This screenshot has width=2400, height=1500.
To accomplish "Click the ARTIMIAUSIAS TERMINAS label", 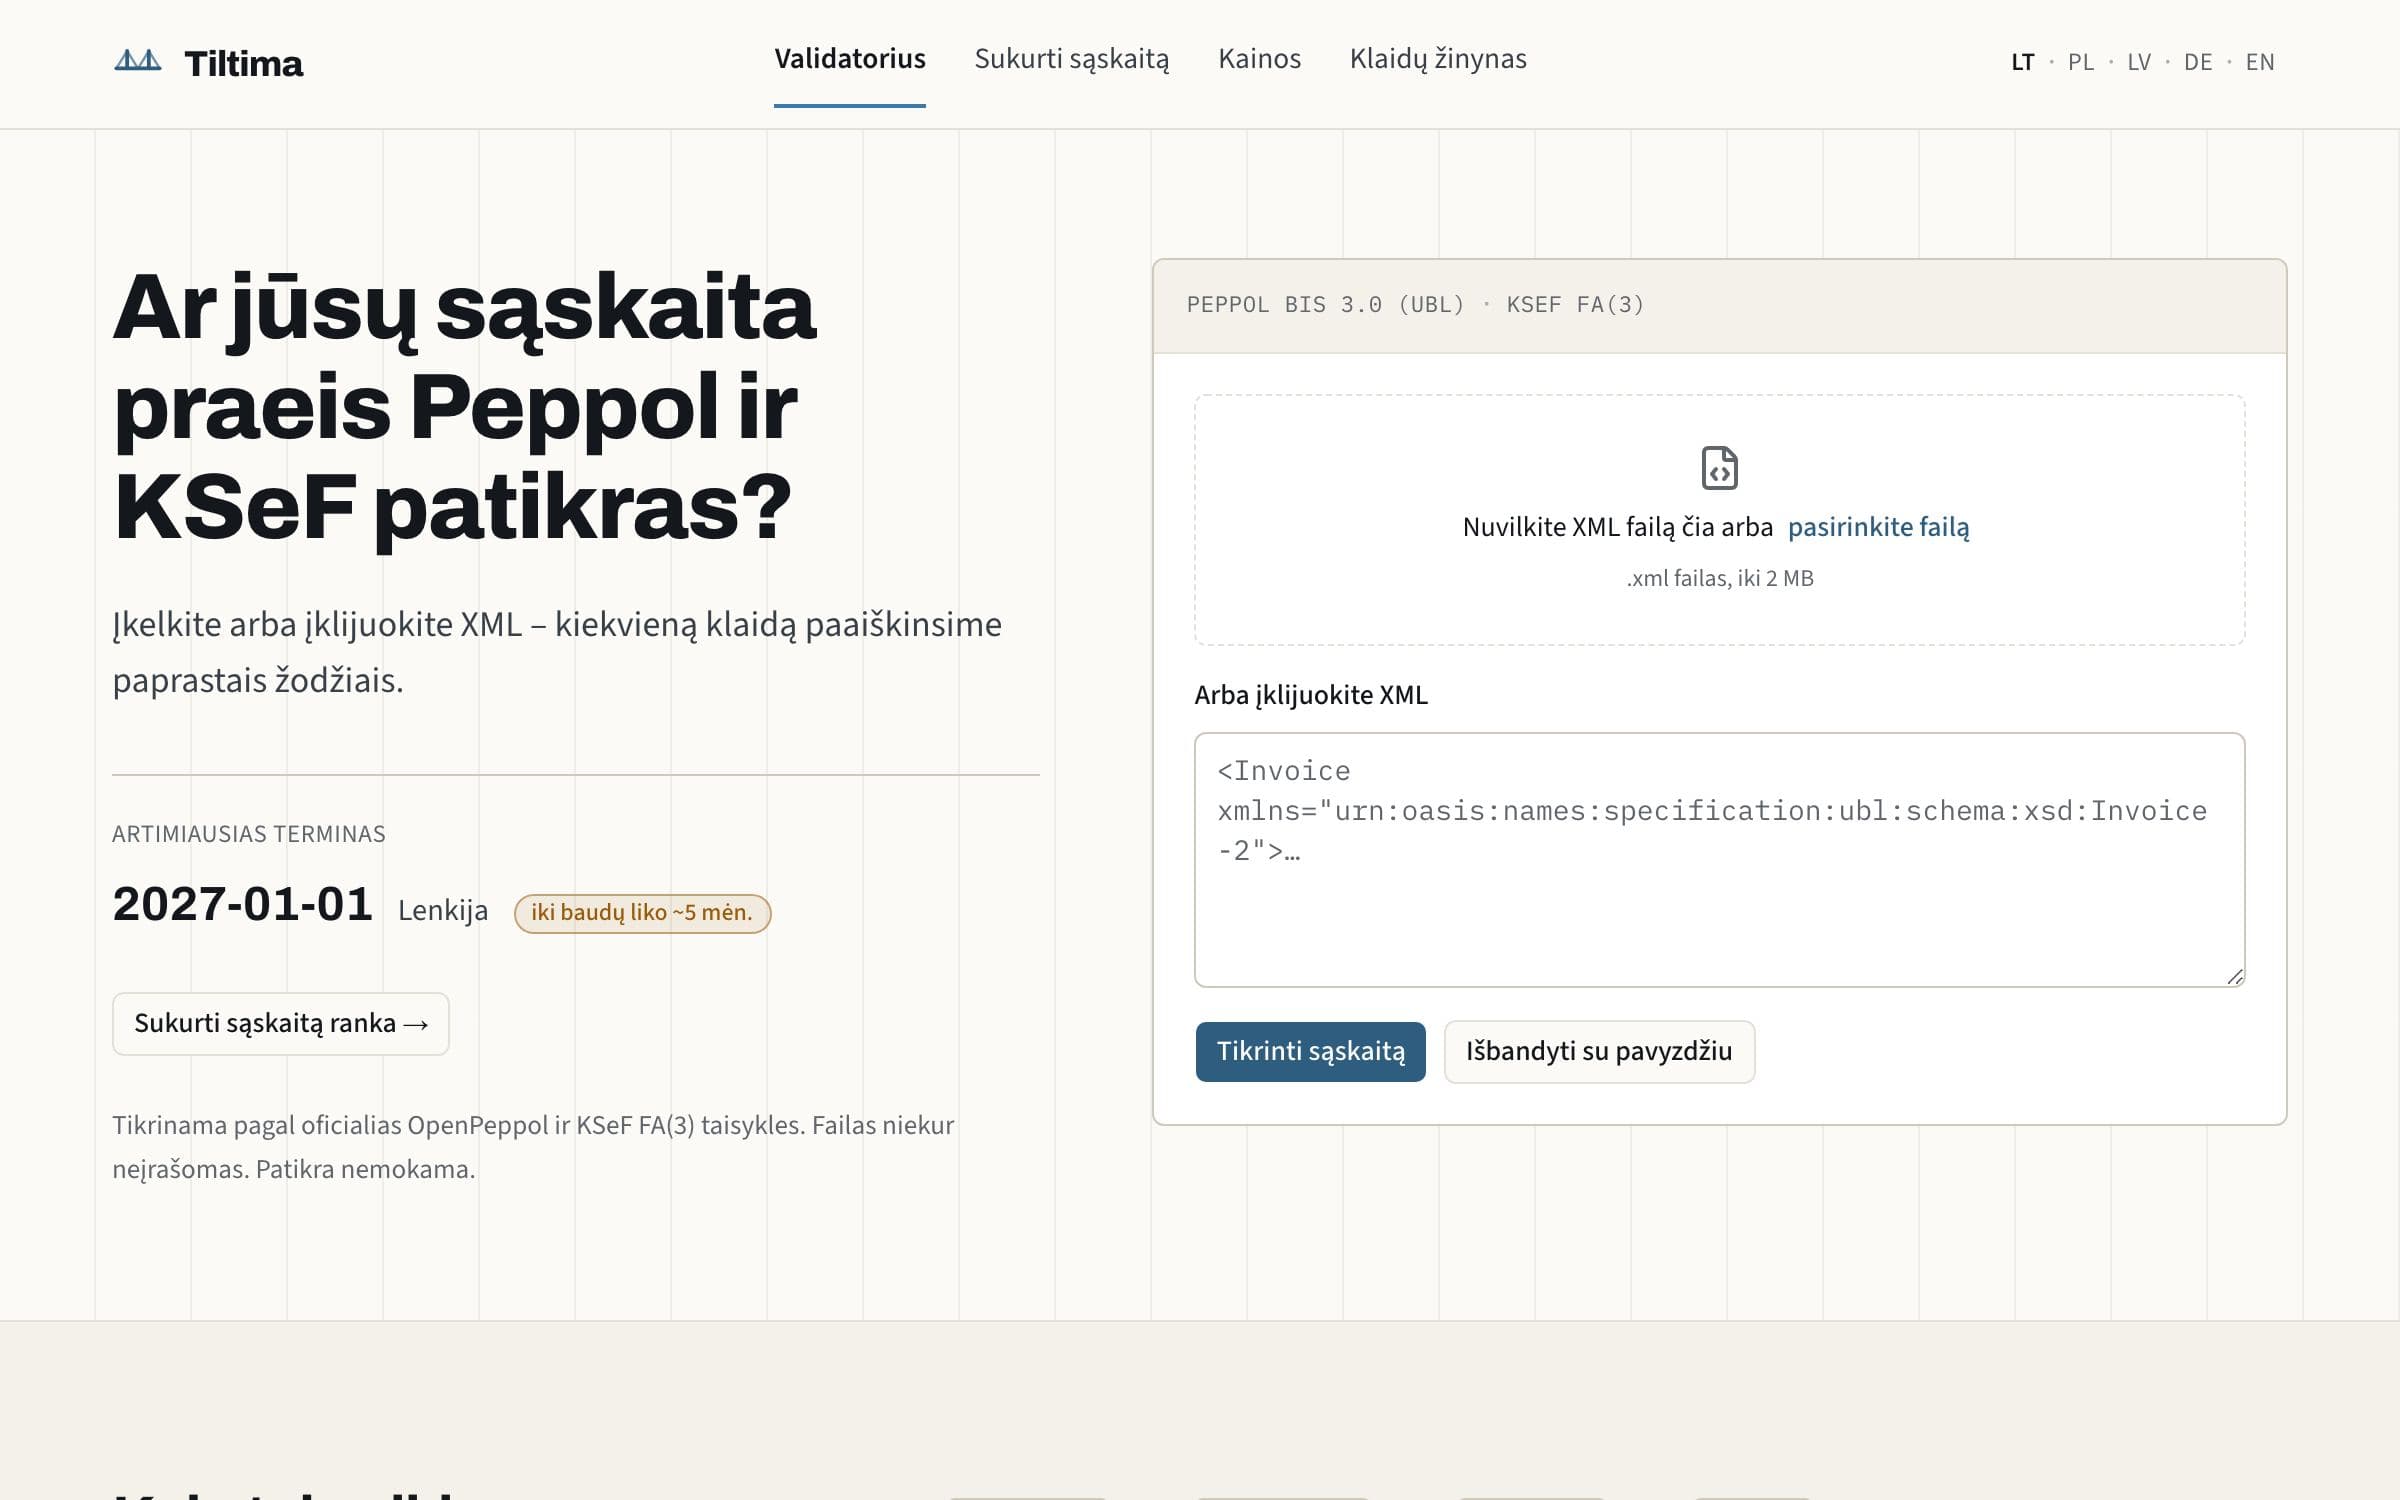I will [248, 834].
